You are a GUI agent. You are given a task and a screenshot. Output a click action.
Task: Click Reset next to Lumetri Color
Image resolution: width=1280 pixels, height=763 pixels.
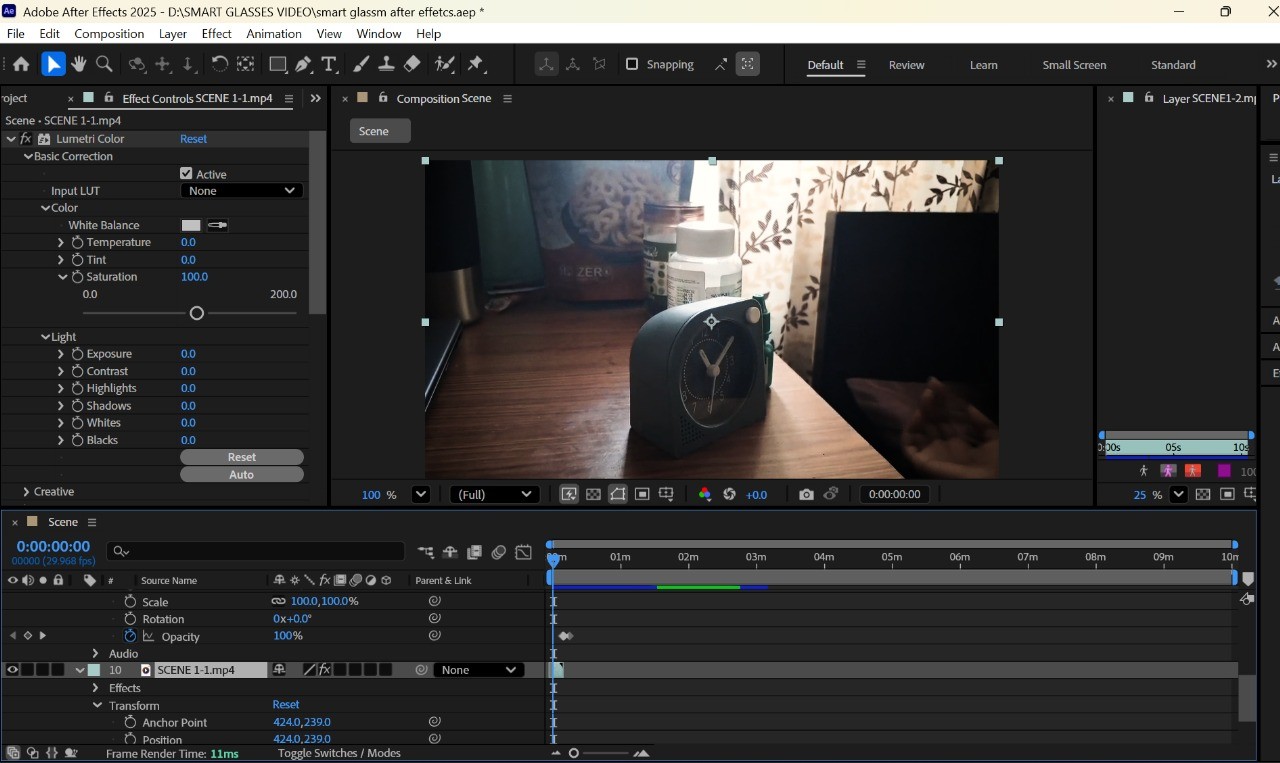[x=193, y=139]
